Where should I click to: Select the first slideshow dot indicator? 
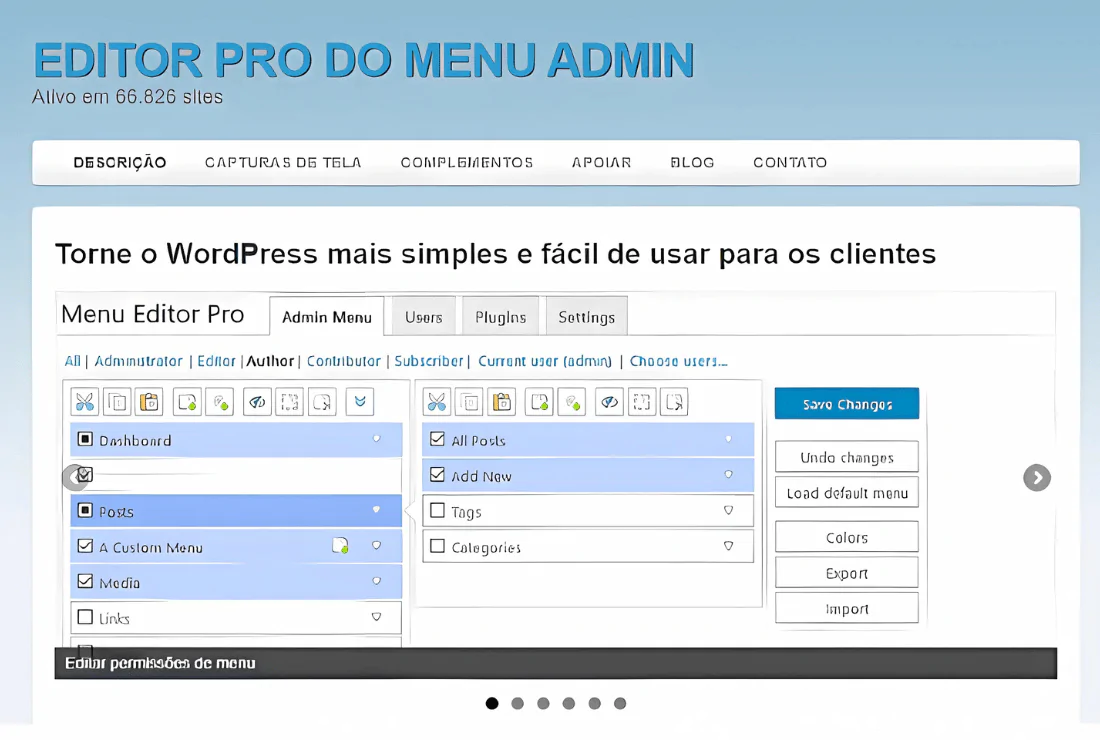492,703
